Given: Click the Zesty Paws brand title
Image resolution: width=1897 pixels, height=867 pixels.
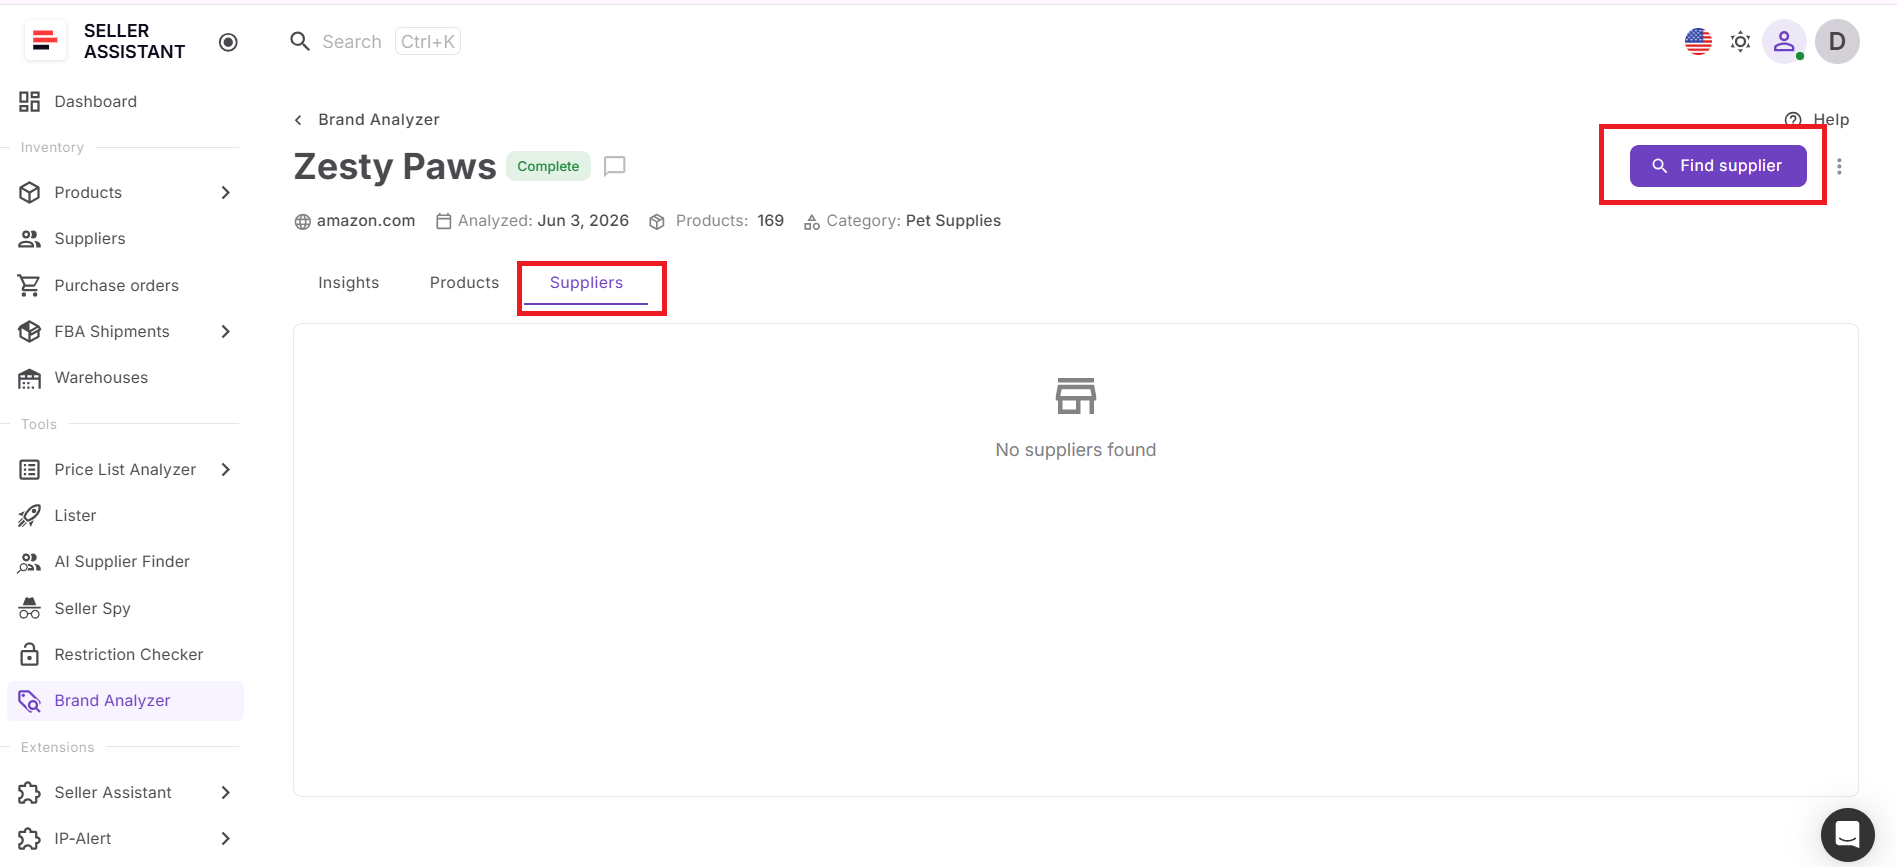Looking at the screenshot, I should tap(395, 166).
